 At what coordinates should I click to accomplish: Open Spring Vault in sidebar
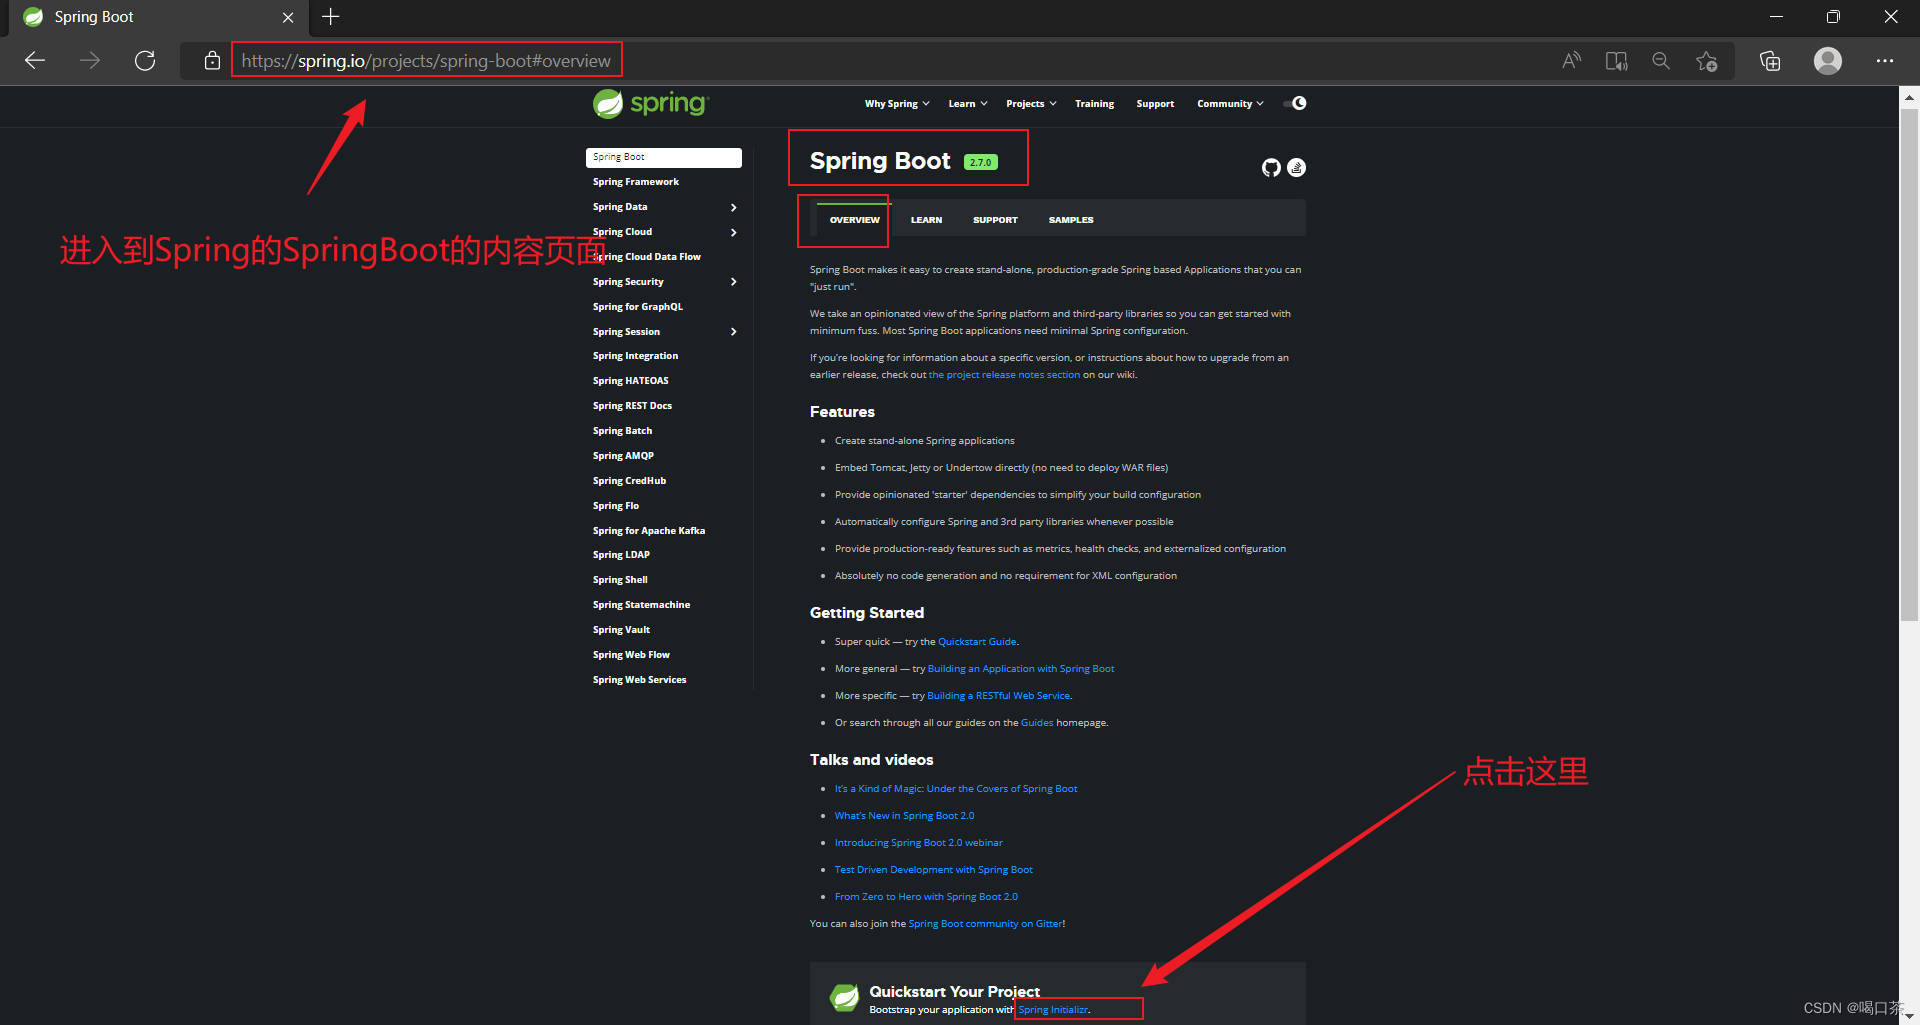click(x=621, y=630)
